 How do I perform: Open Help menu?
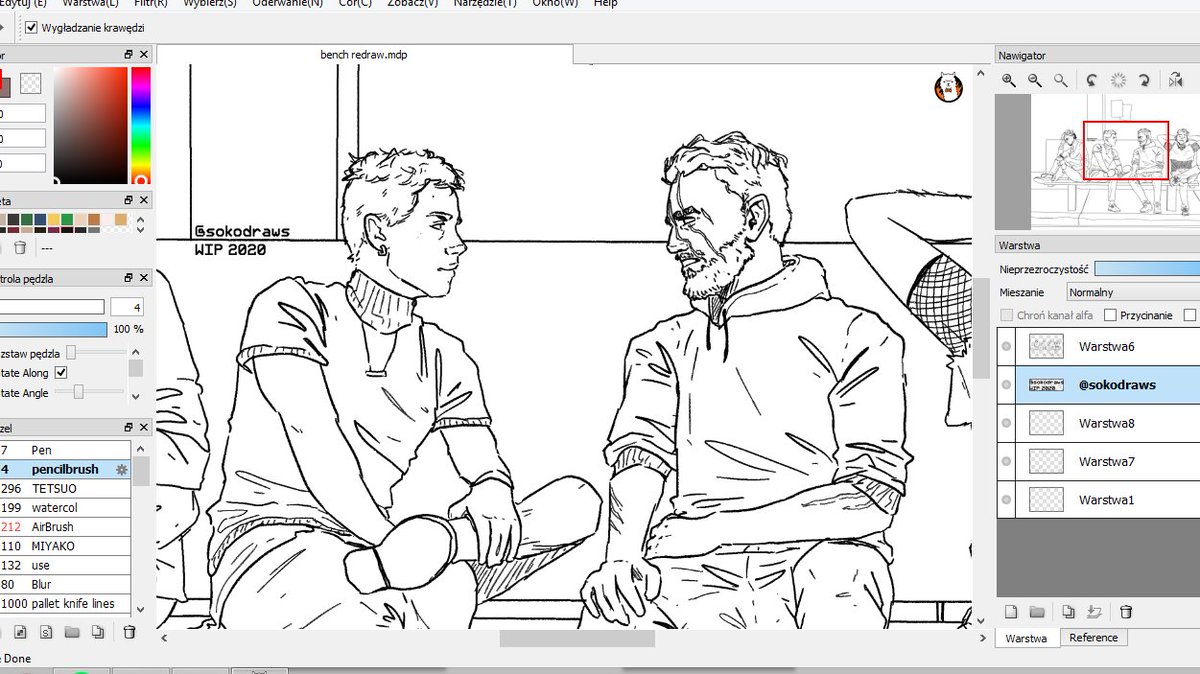(606, 4)
